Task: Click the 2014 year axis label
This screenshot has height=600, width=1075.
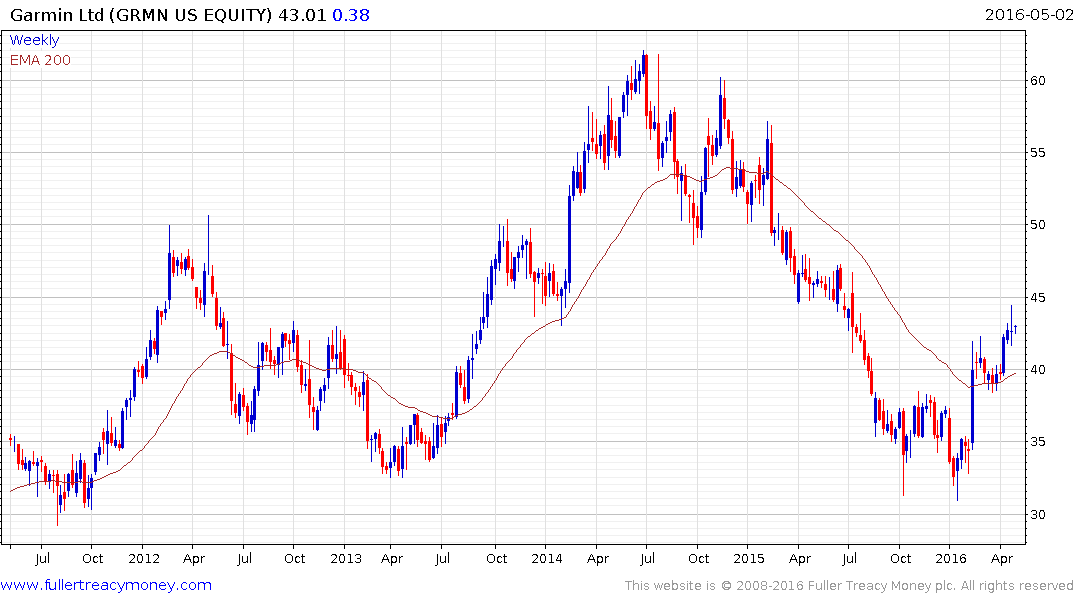Action: [x=546, y=558]
